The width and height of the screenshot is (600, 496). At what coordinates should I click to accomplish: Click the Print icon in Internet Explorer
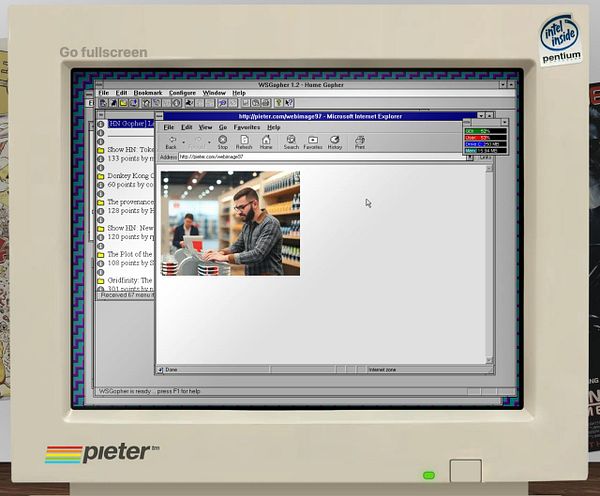(x=360, y=142)
